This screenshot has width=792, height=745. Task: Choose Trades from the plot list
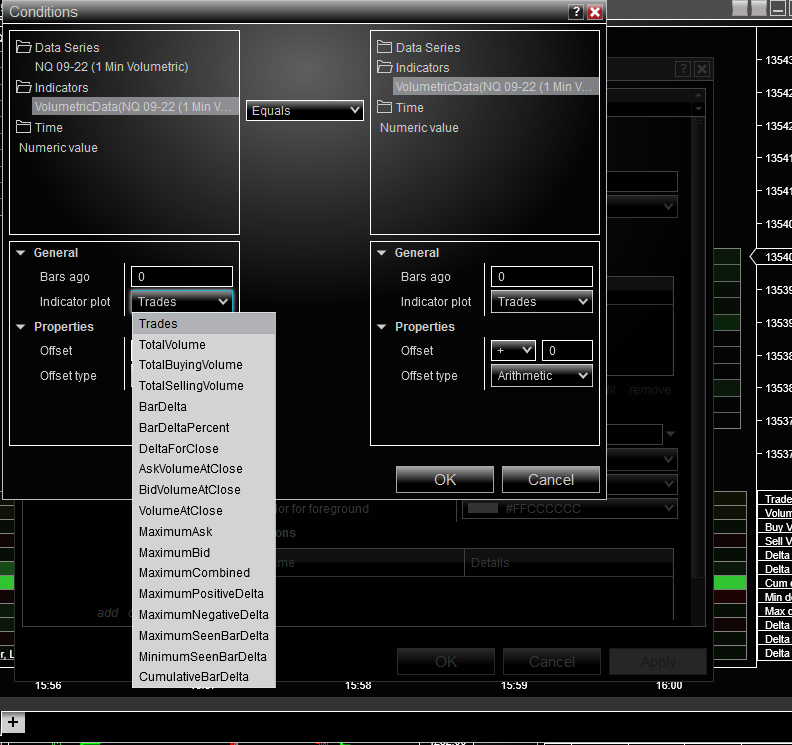point(204,323)
